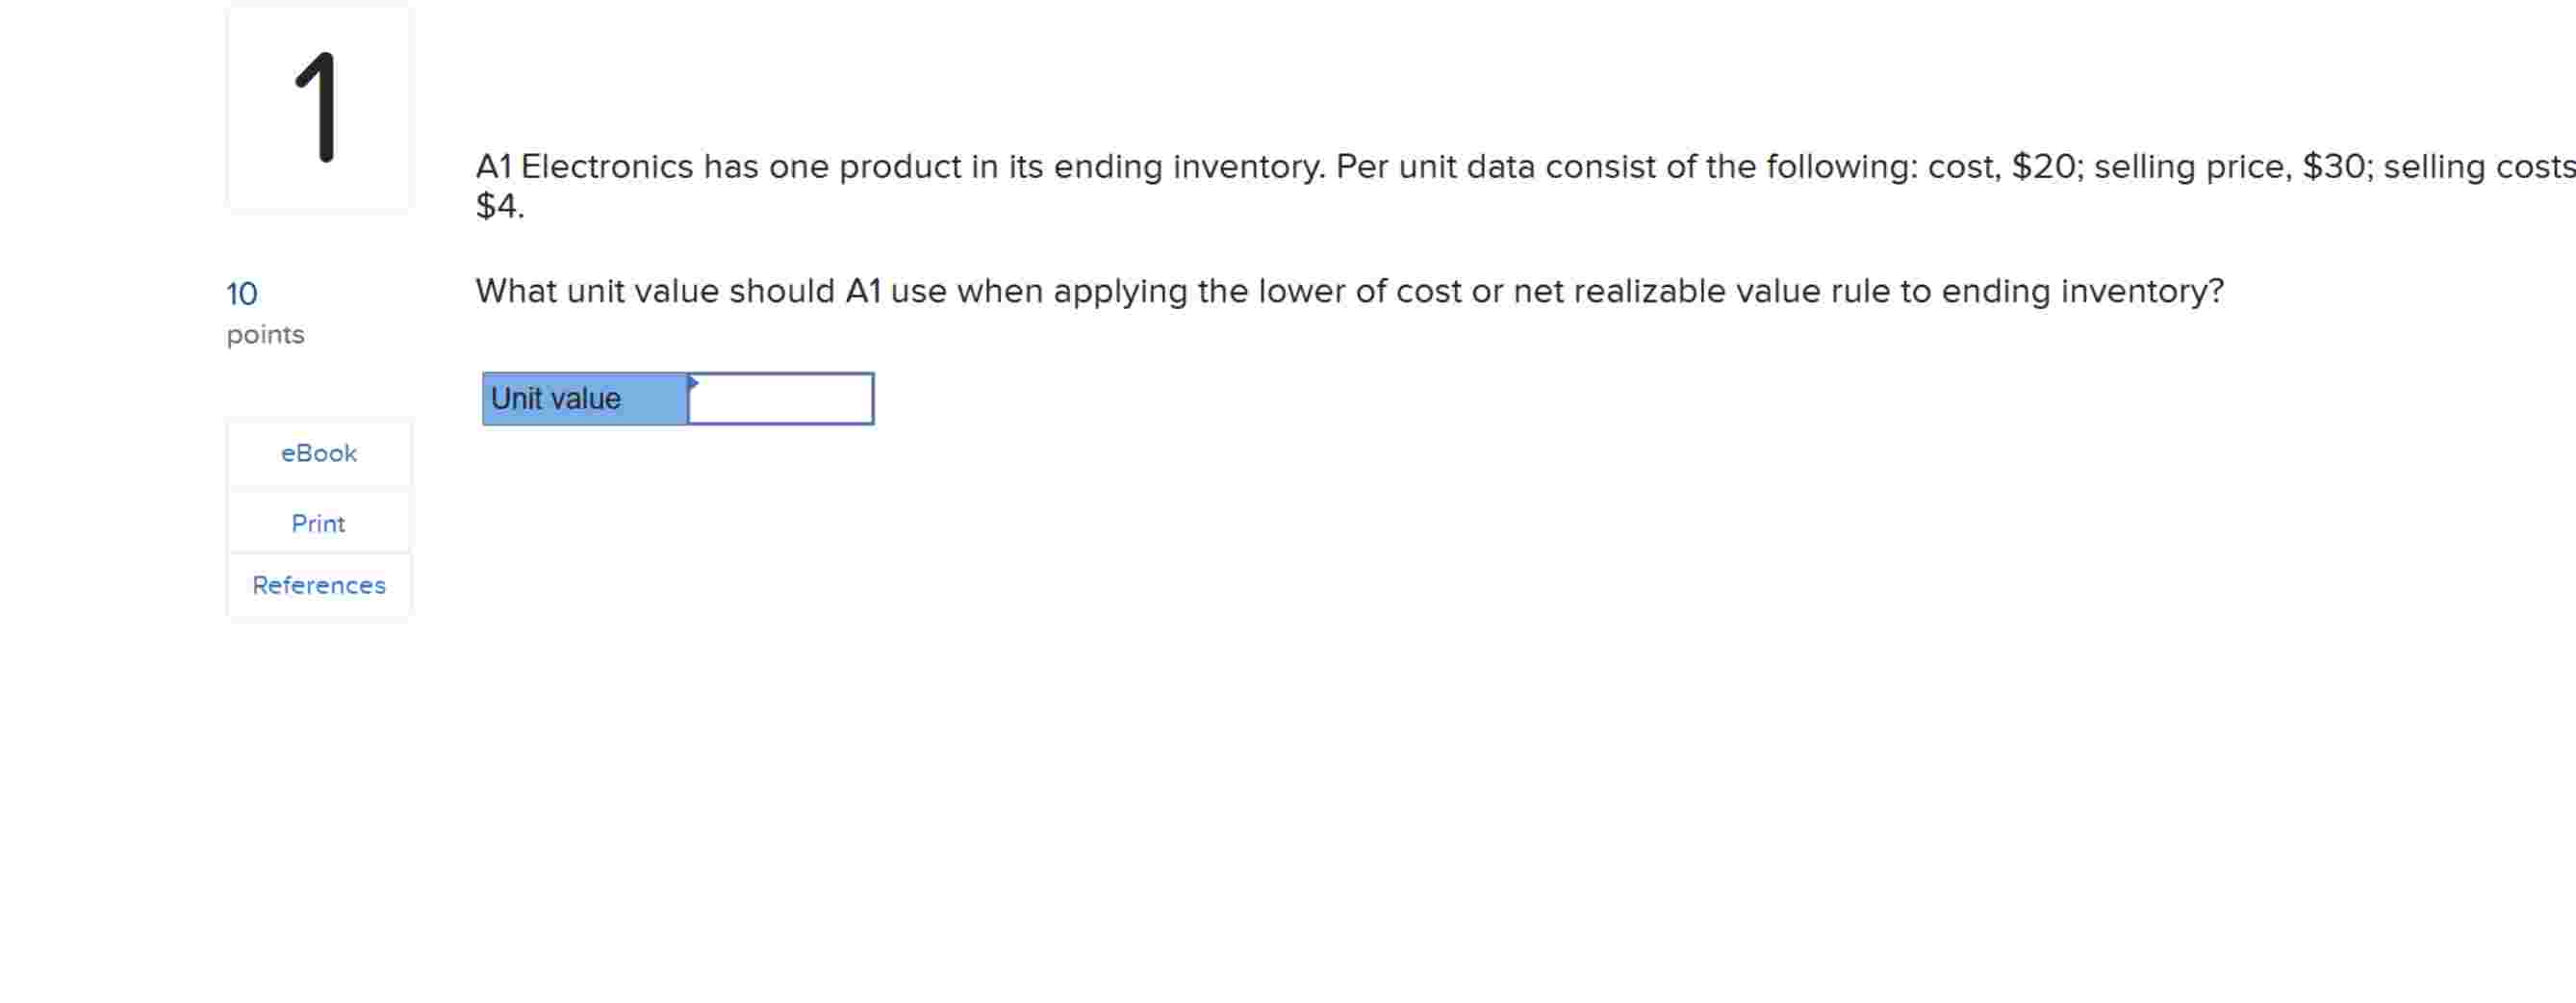Select the Print sidebar entry
2576x1003 pixels.
pos(318,522)
